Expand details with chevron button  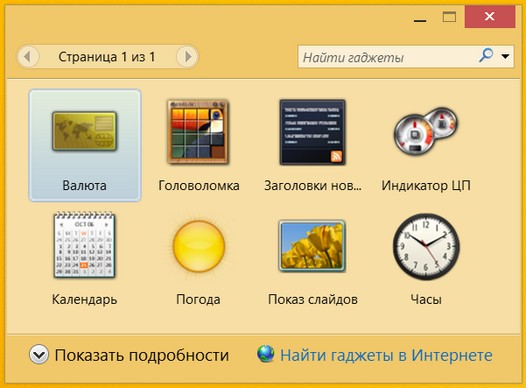click(x=39, y=354)
